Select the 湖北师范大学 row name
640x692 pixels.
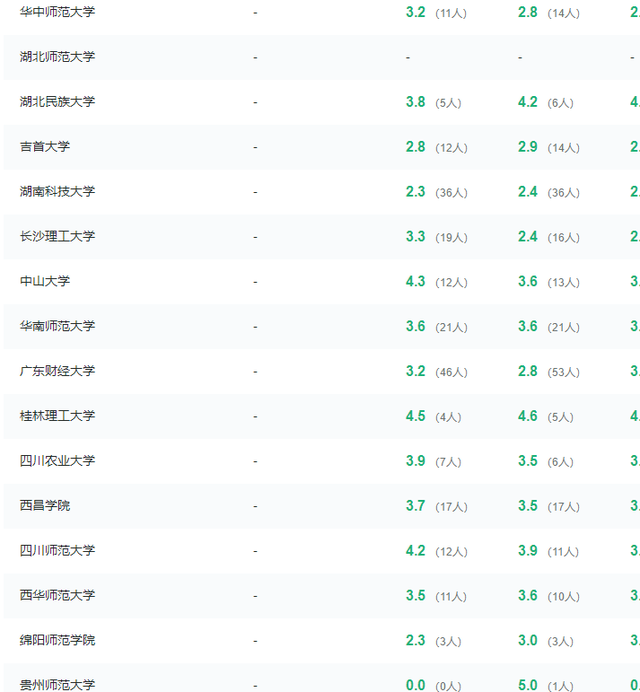coord(57,57)
